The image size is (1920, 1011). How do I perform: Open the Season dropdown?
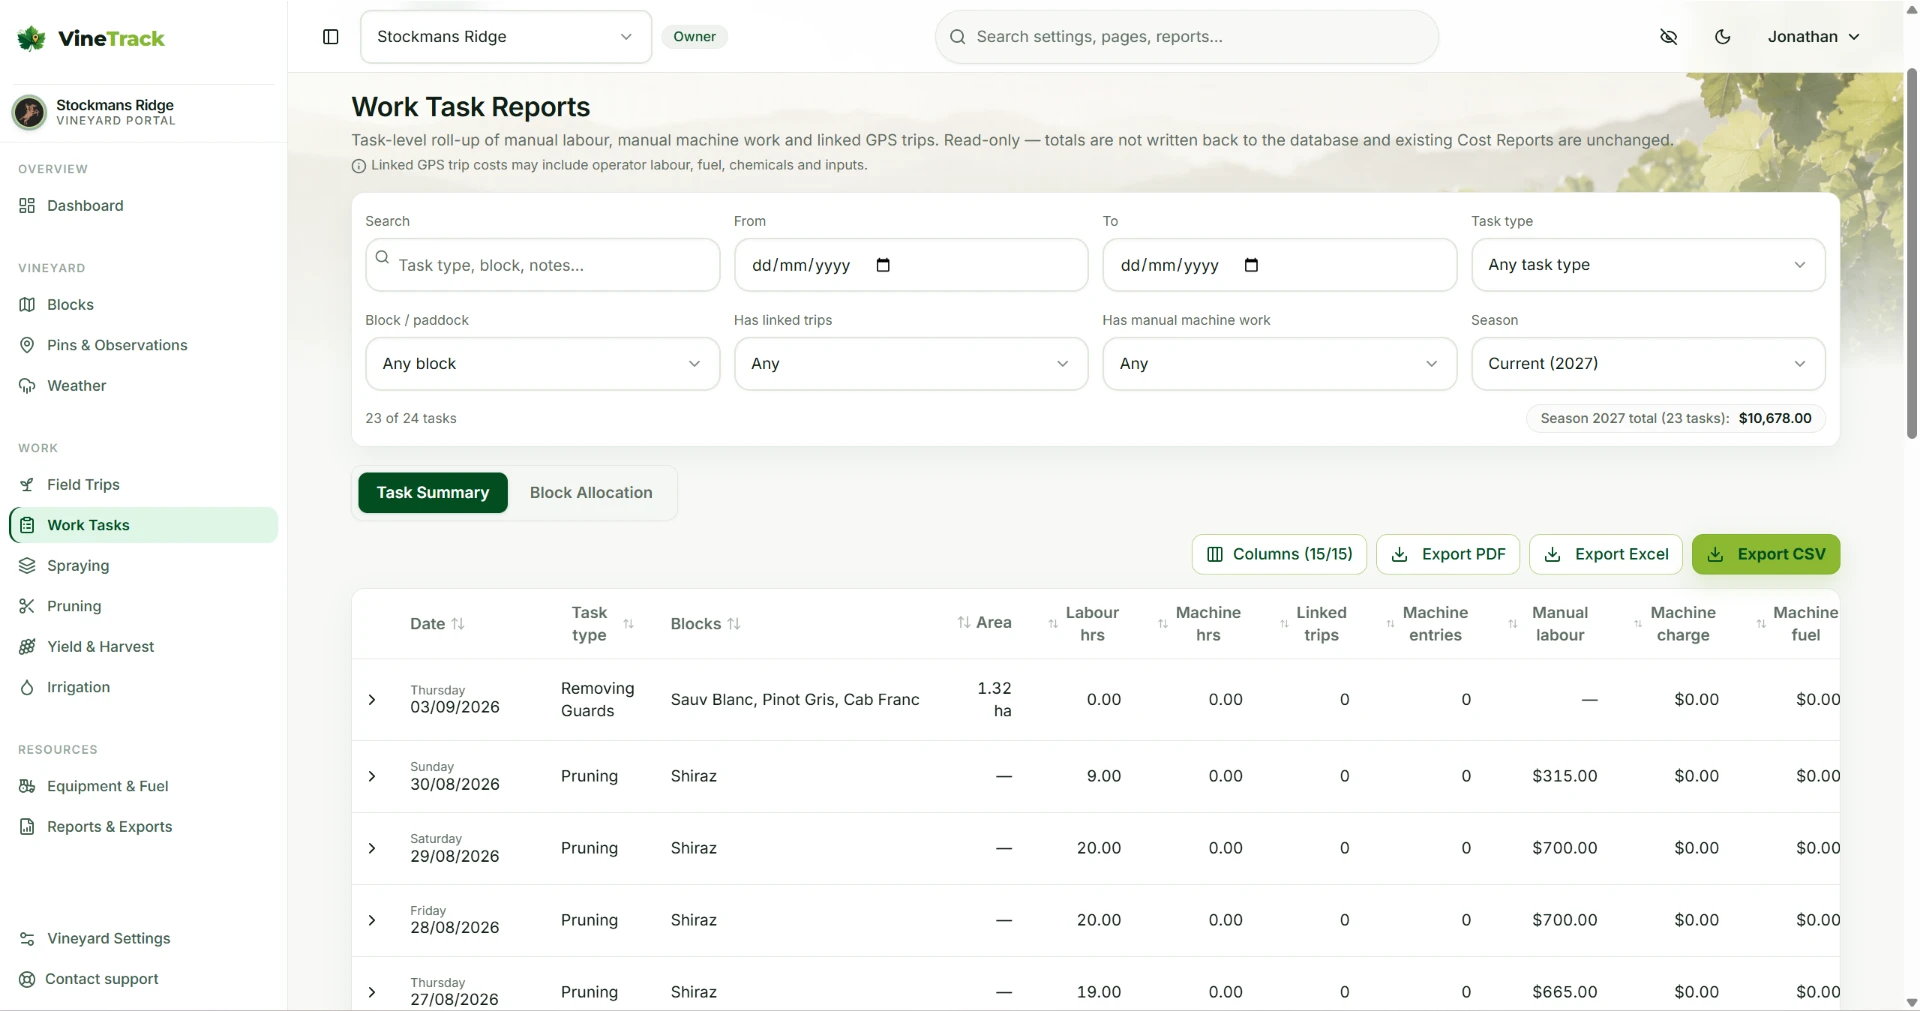[x=1648, y=364]
